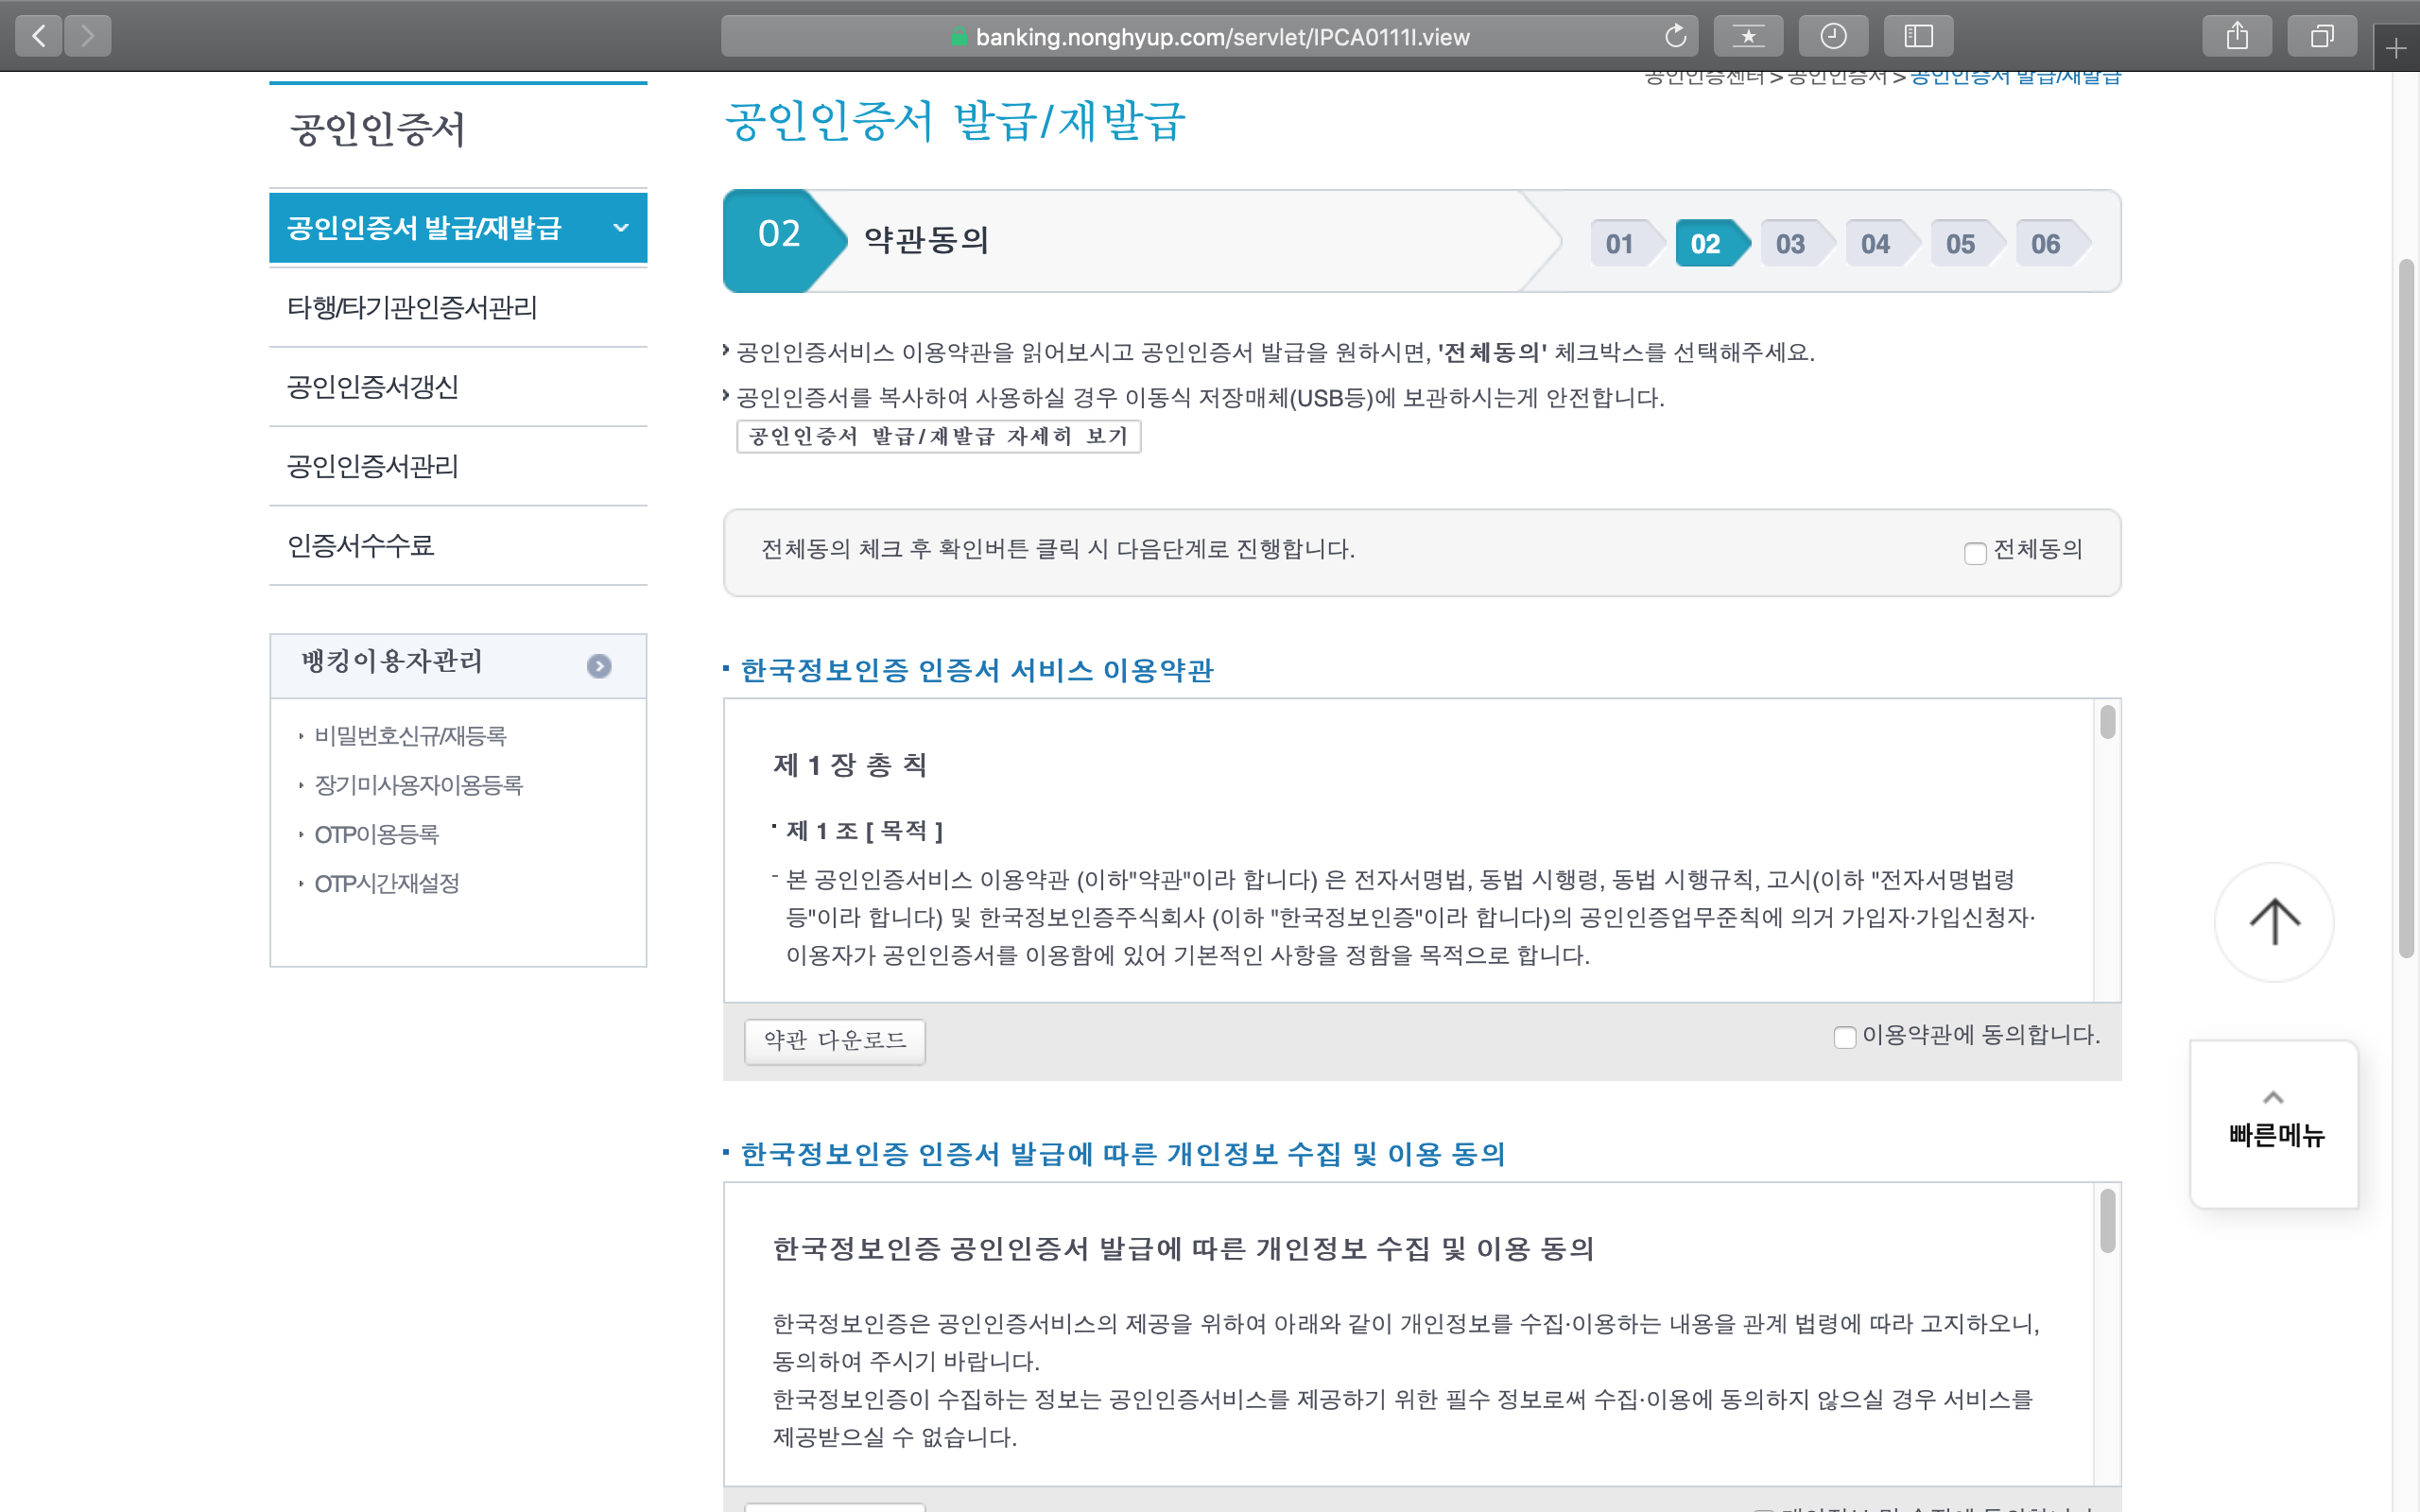Image resolution: width=2420 pixels, height=1512 pixels.
Task: Expand 공인인증서 발급/재발급 menu chevron
Action: pyautogui.click(x=621, y=228)
